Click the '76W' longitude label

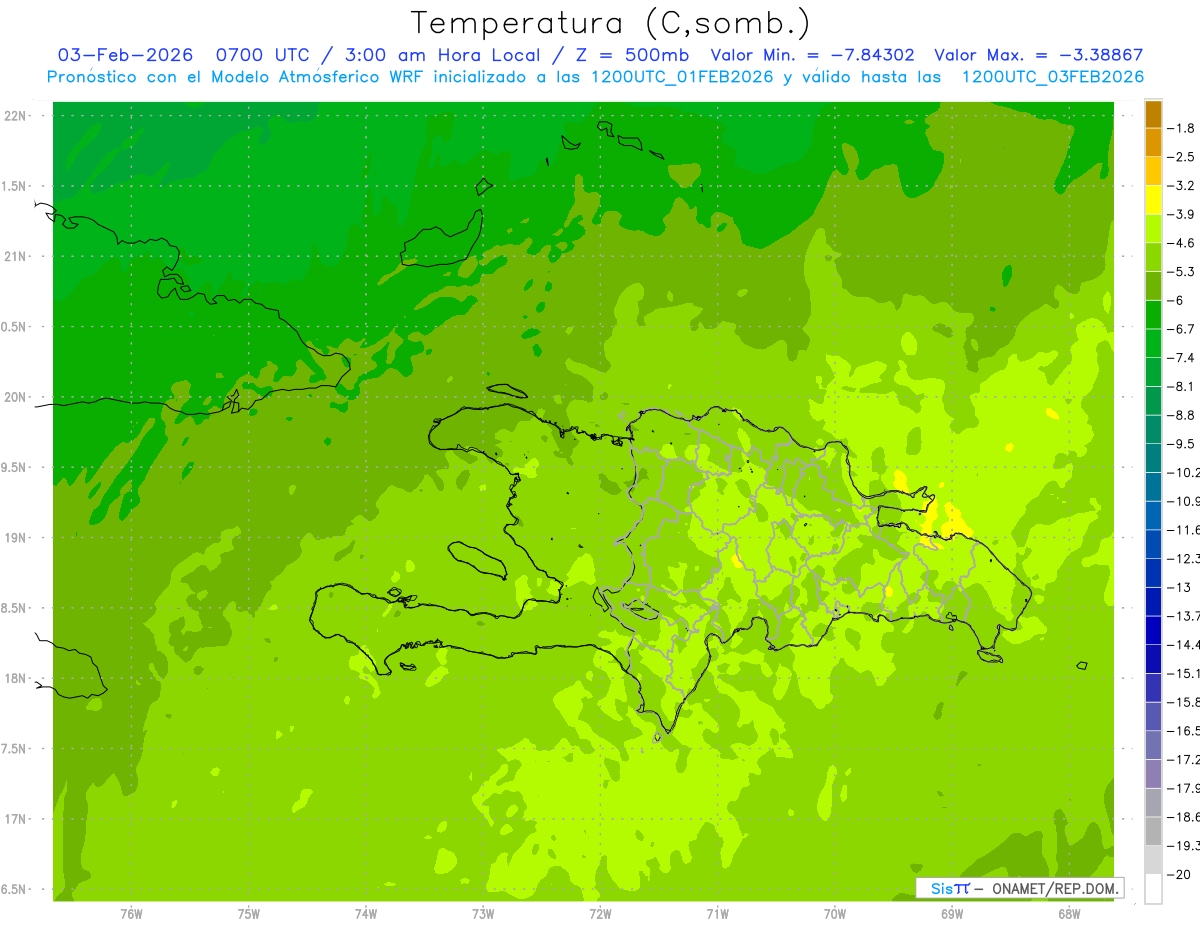pyautogui.click(x=131, y=914)
